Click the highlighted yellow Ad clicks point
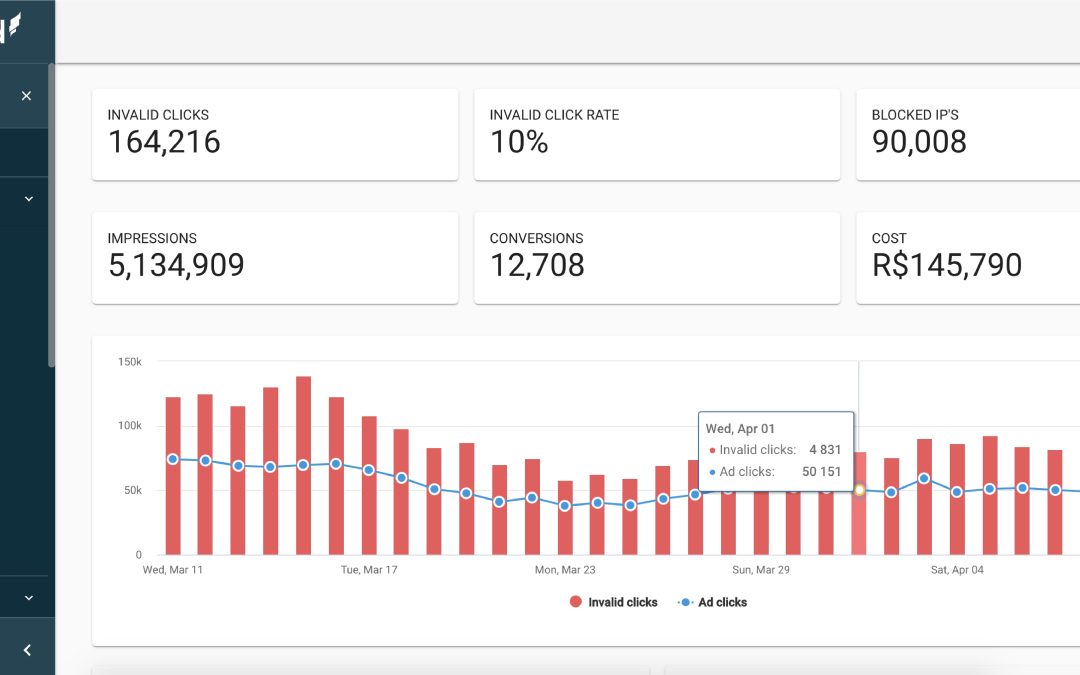The width and height of the screenshot is (1080, 675). click(x=859, y=490)
